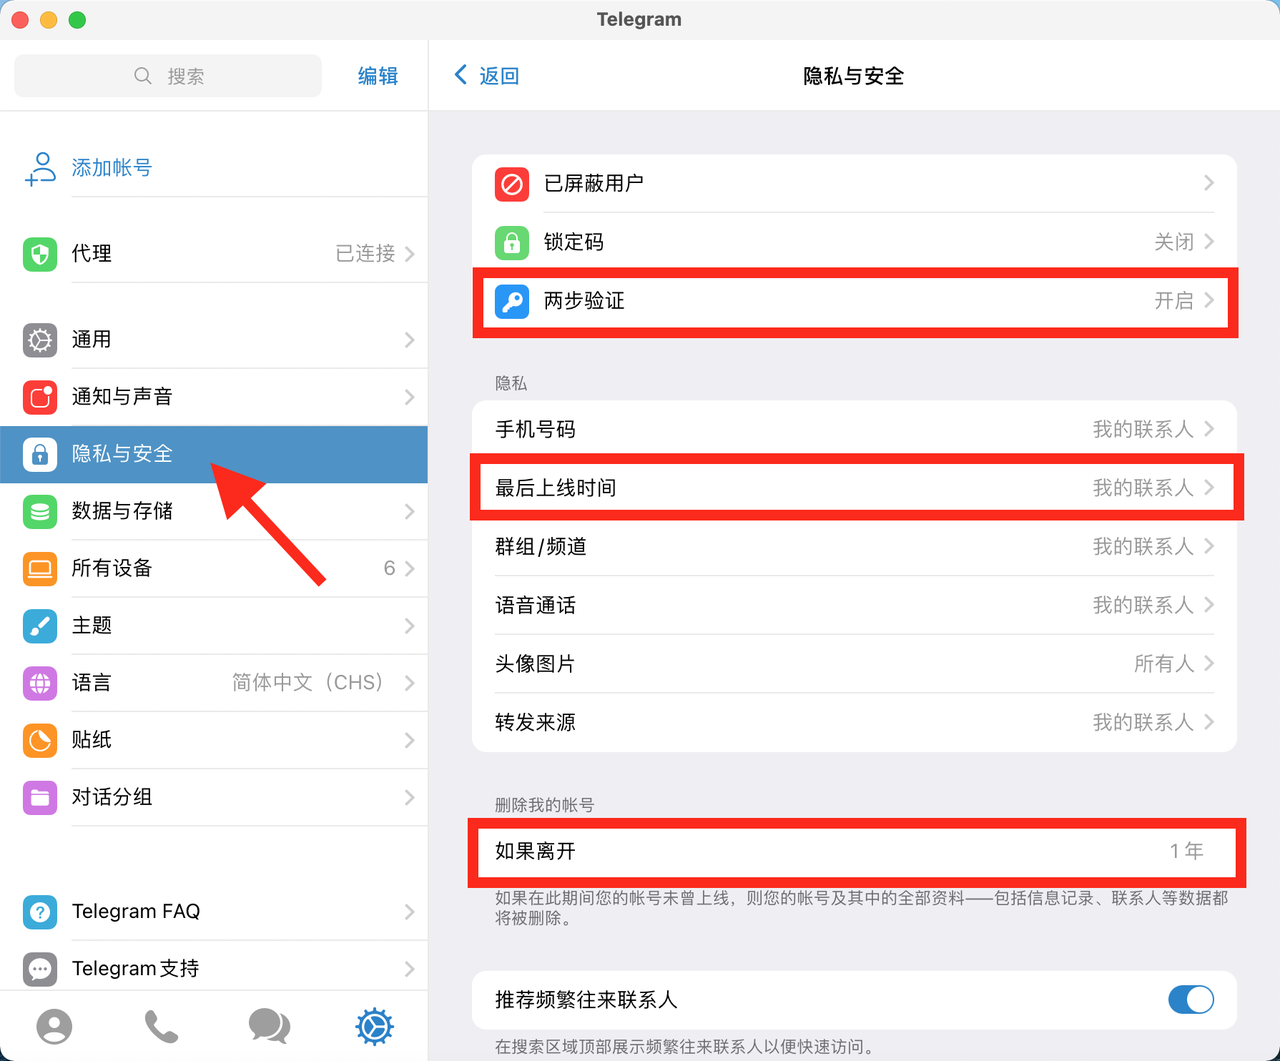Viewport: 1280px width, 1061px height.
Task: Expand the 群组/频道 chevron
Action: [x=1209, y=546]
